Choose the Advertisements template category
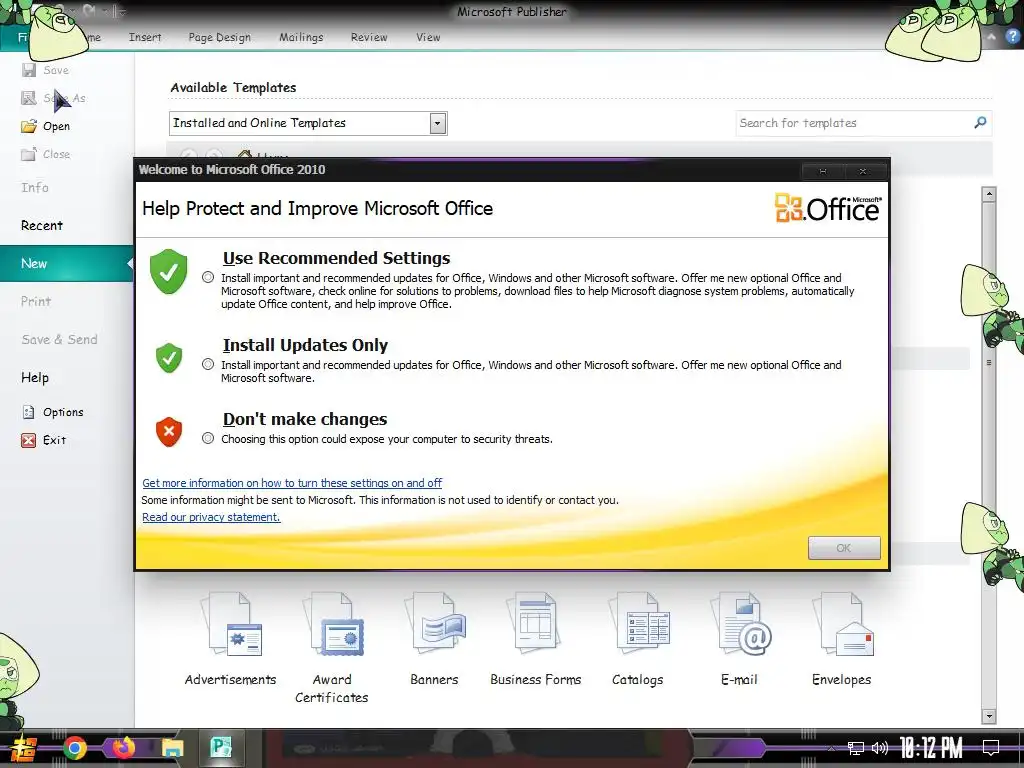Image resolution: width=1024 pixels, height=768 pixels. point(231,639)
